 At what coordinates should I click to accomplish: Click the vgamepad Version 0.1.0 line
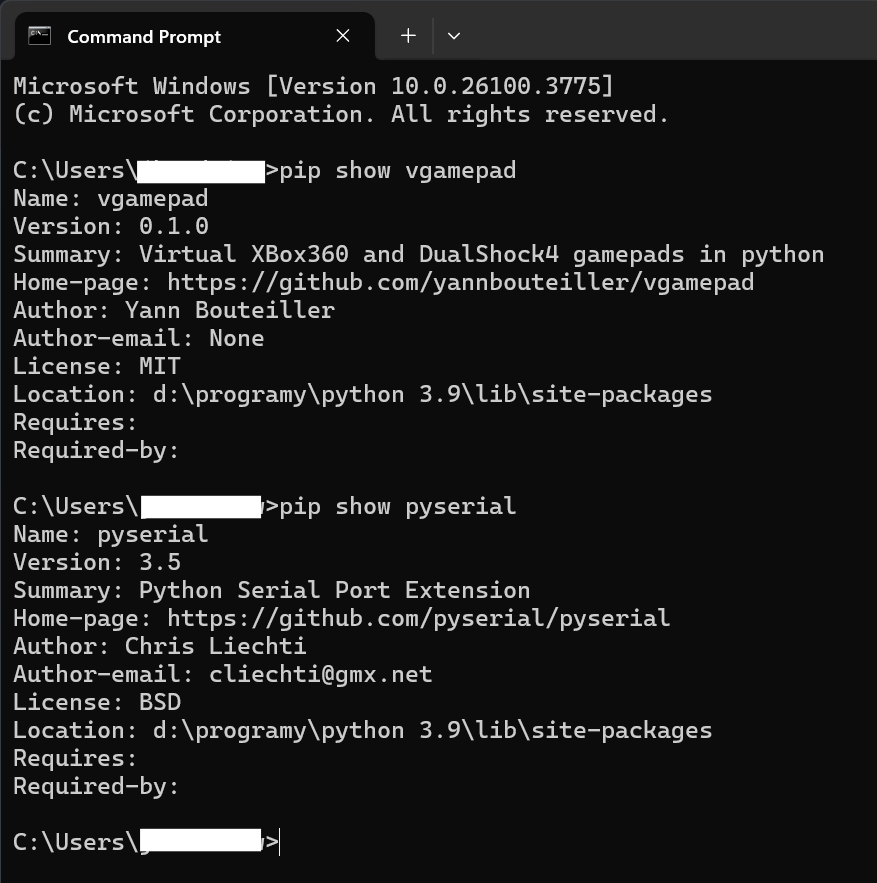111,226
